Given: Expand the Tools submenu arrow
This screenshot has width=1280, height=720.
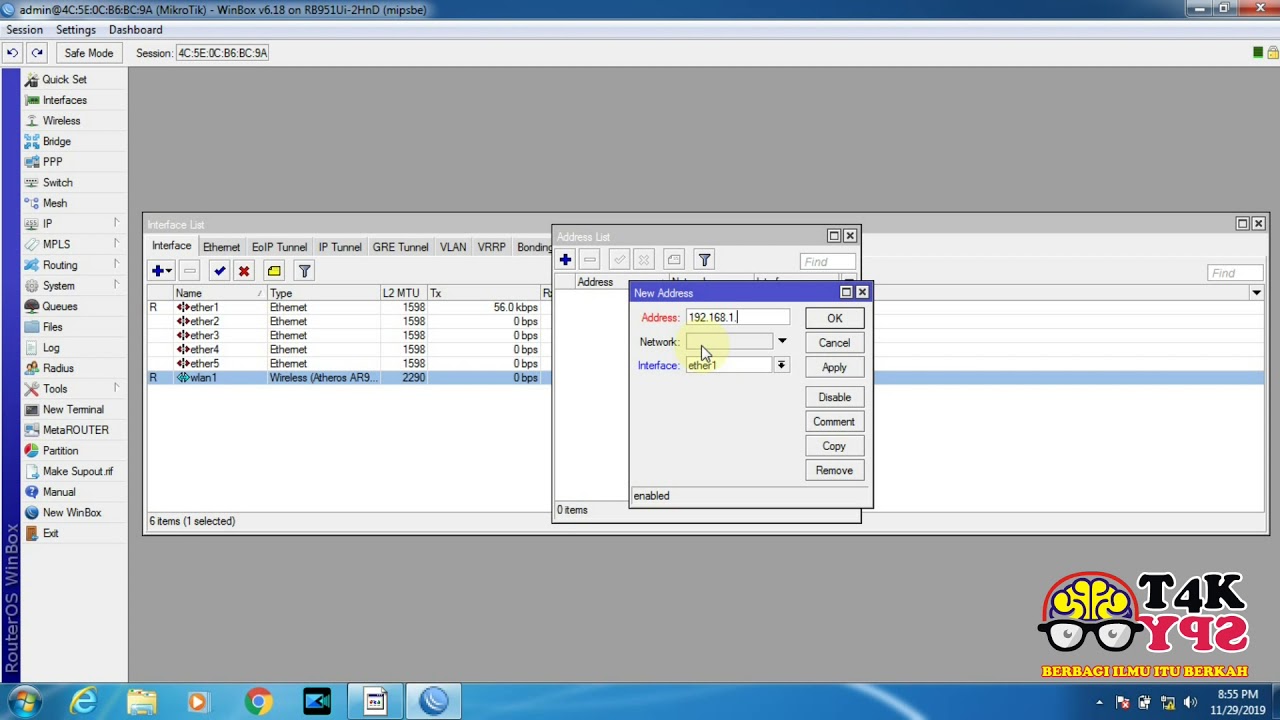Looking at the screenshot, I should 116,388.
